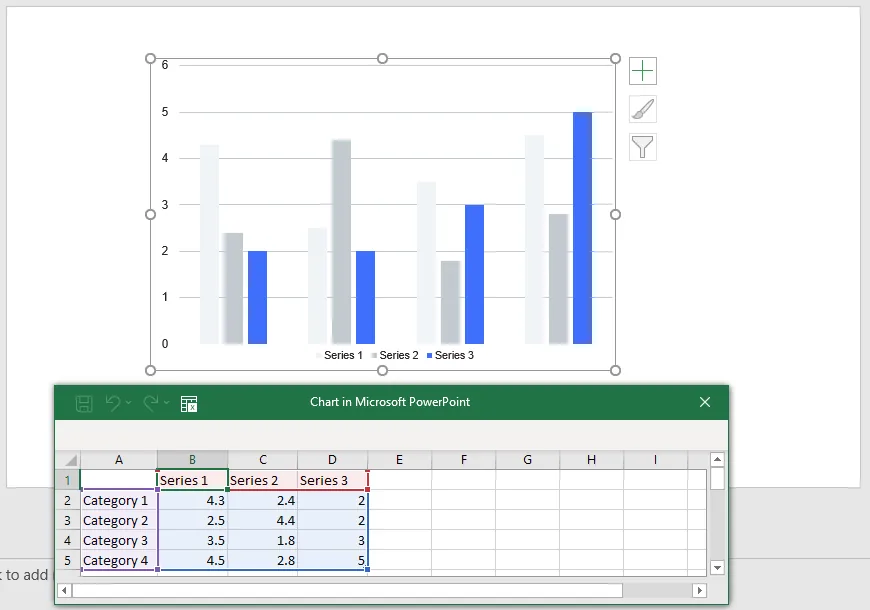
Task: Select the cell with value 5
Action: click(x=332, y=561)
